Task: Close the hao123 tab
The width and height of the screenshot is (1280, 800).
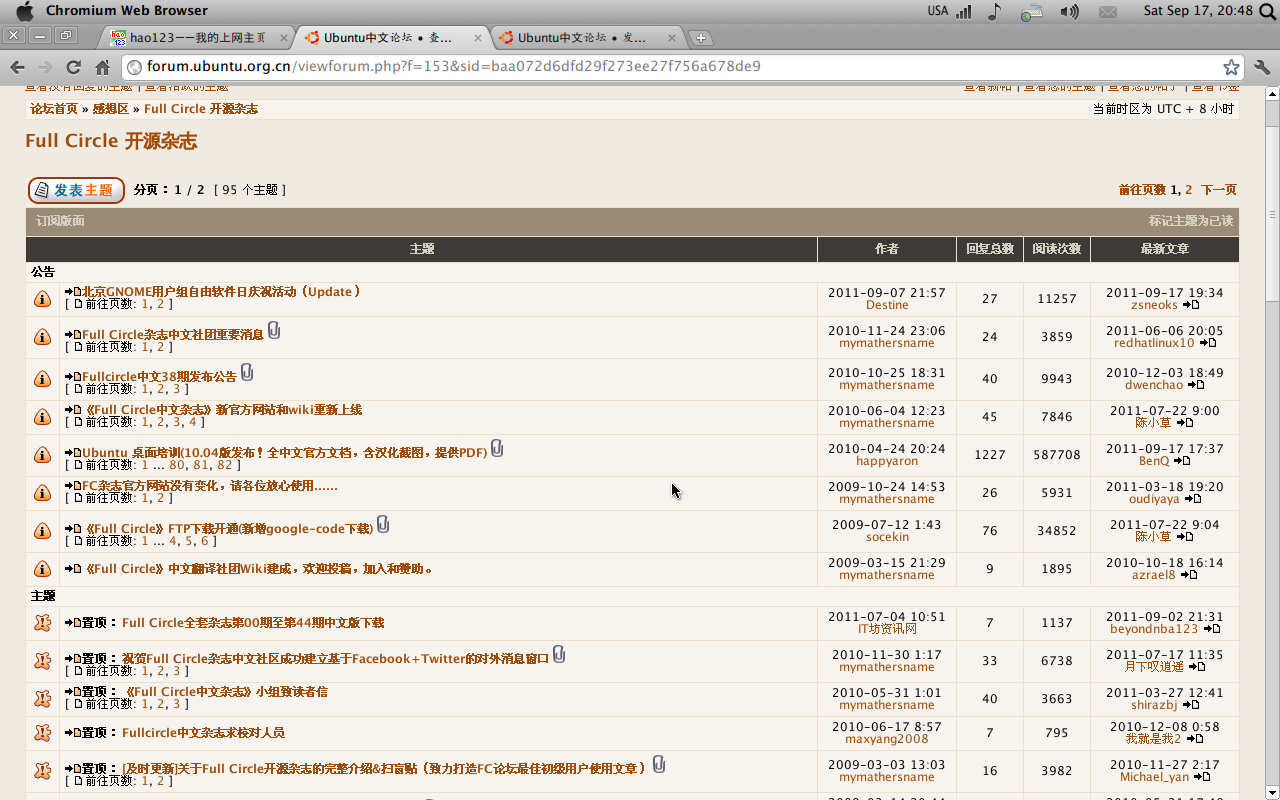Action: 284,38
